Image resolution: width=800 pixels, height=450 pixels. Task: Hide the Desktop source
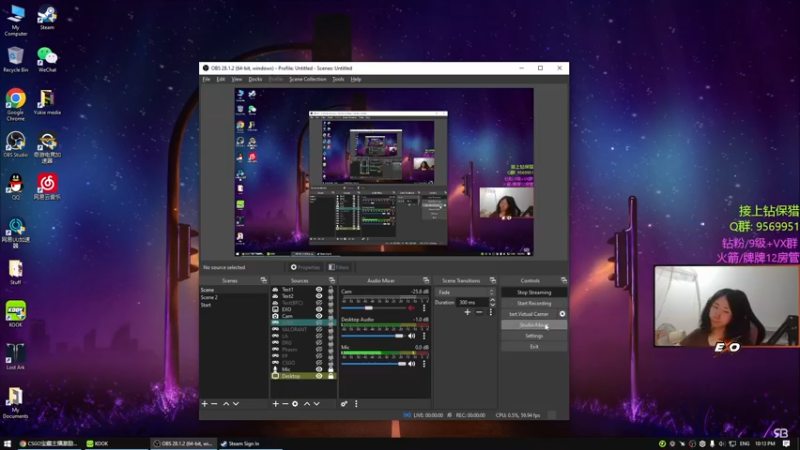click(x=319, y=376)
